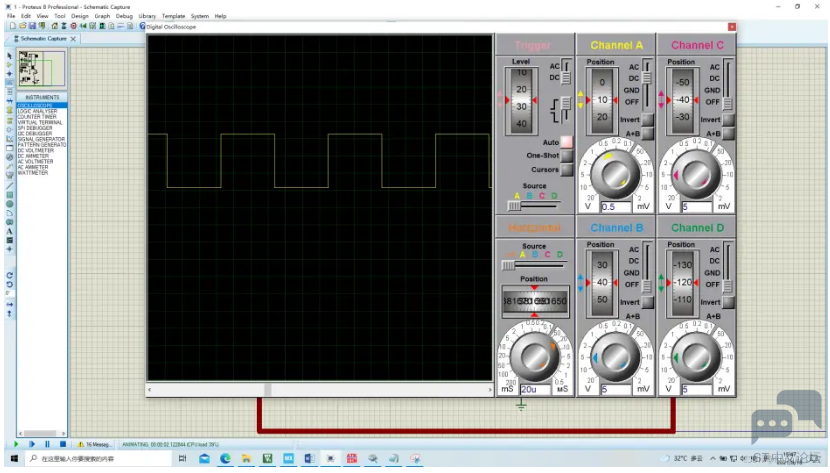Select the text script 'A' tool
The image size is (830, 473).
(x=9, y=231)
